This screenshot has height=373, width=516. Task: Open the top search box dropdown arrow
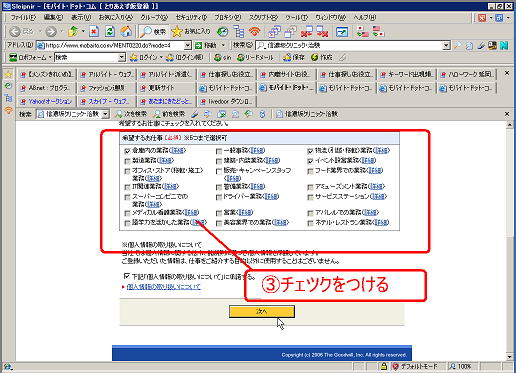446,45
